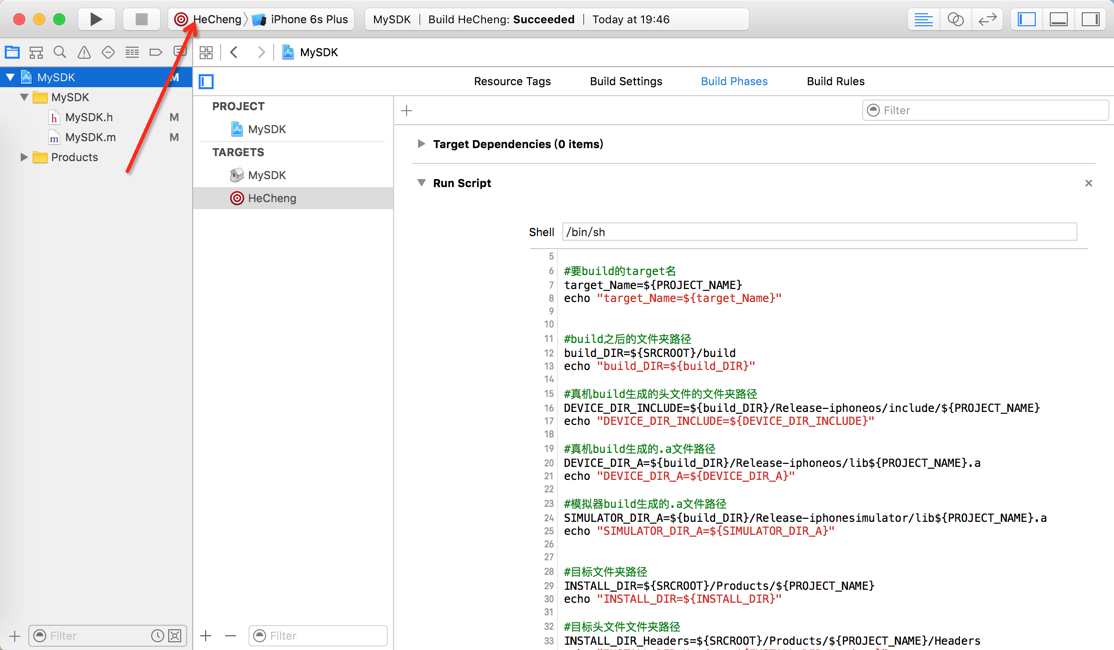Switch to Resource Tags tab
The height and width of the screenshot is (650, 1114).
512,81
